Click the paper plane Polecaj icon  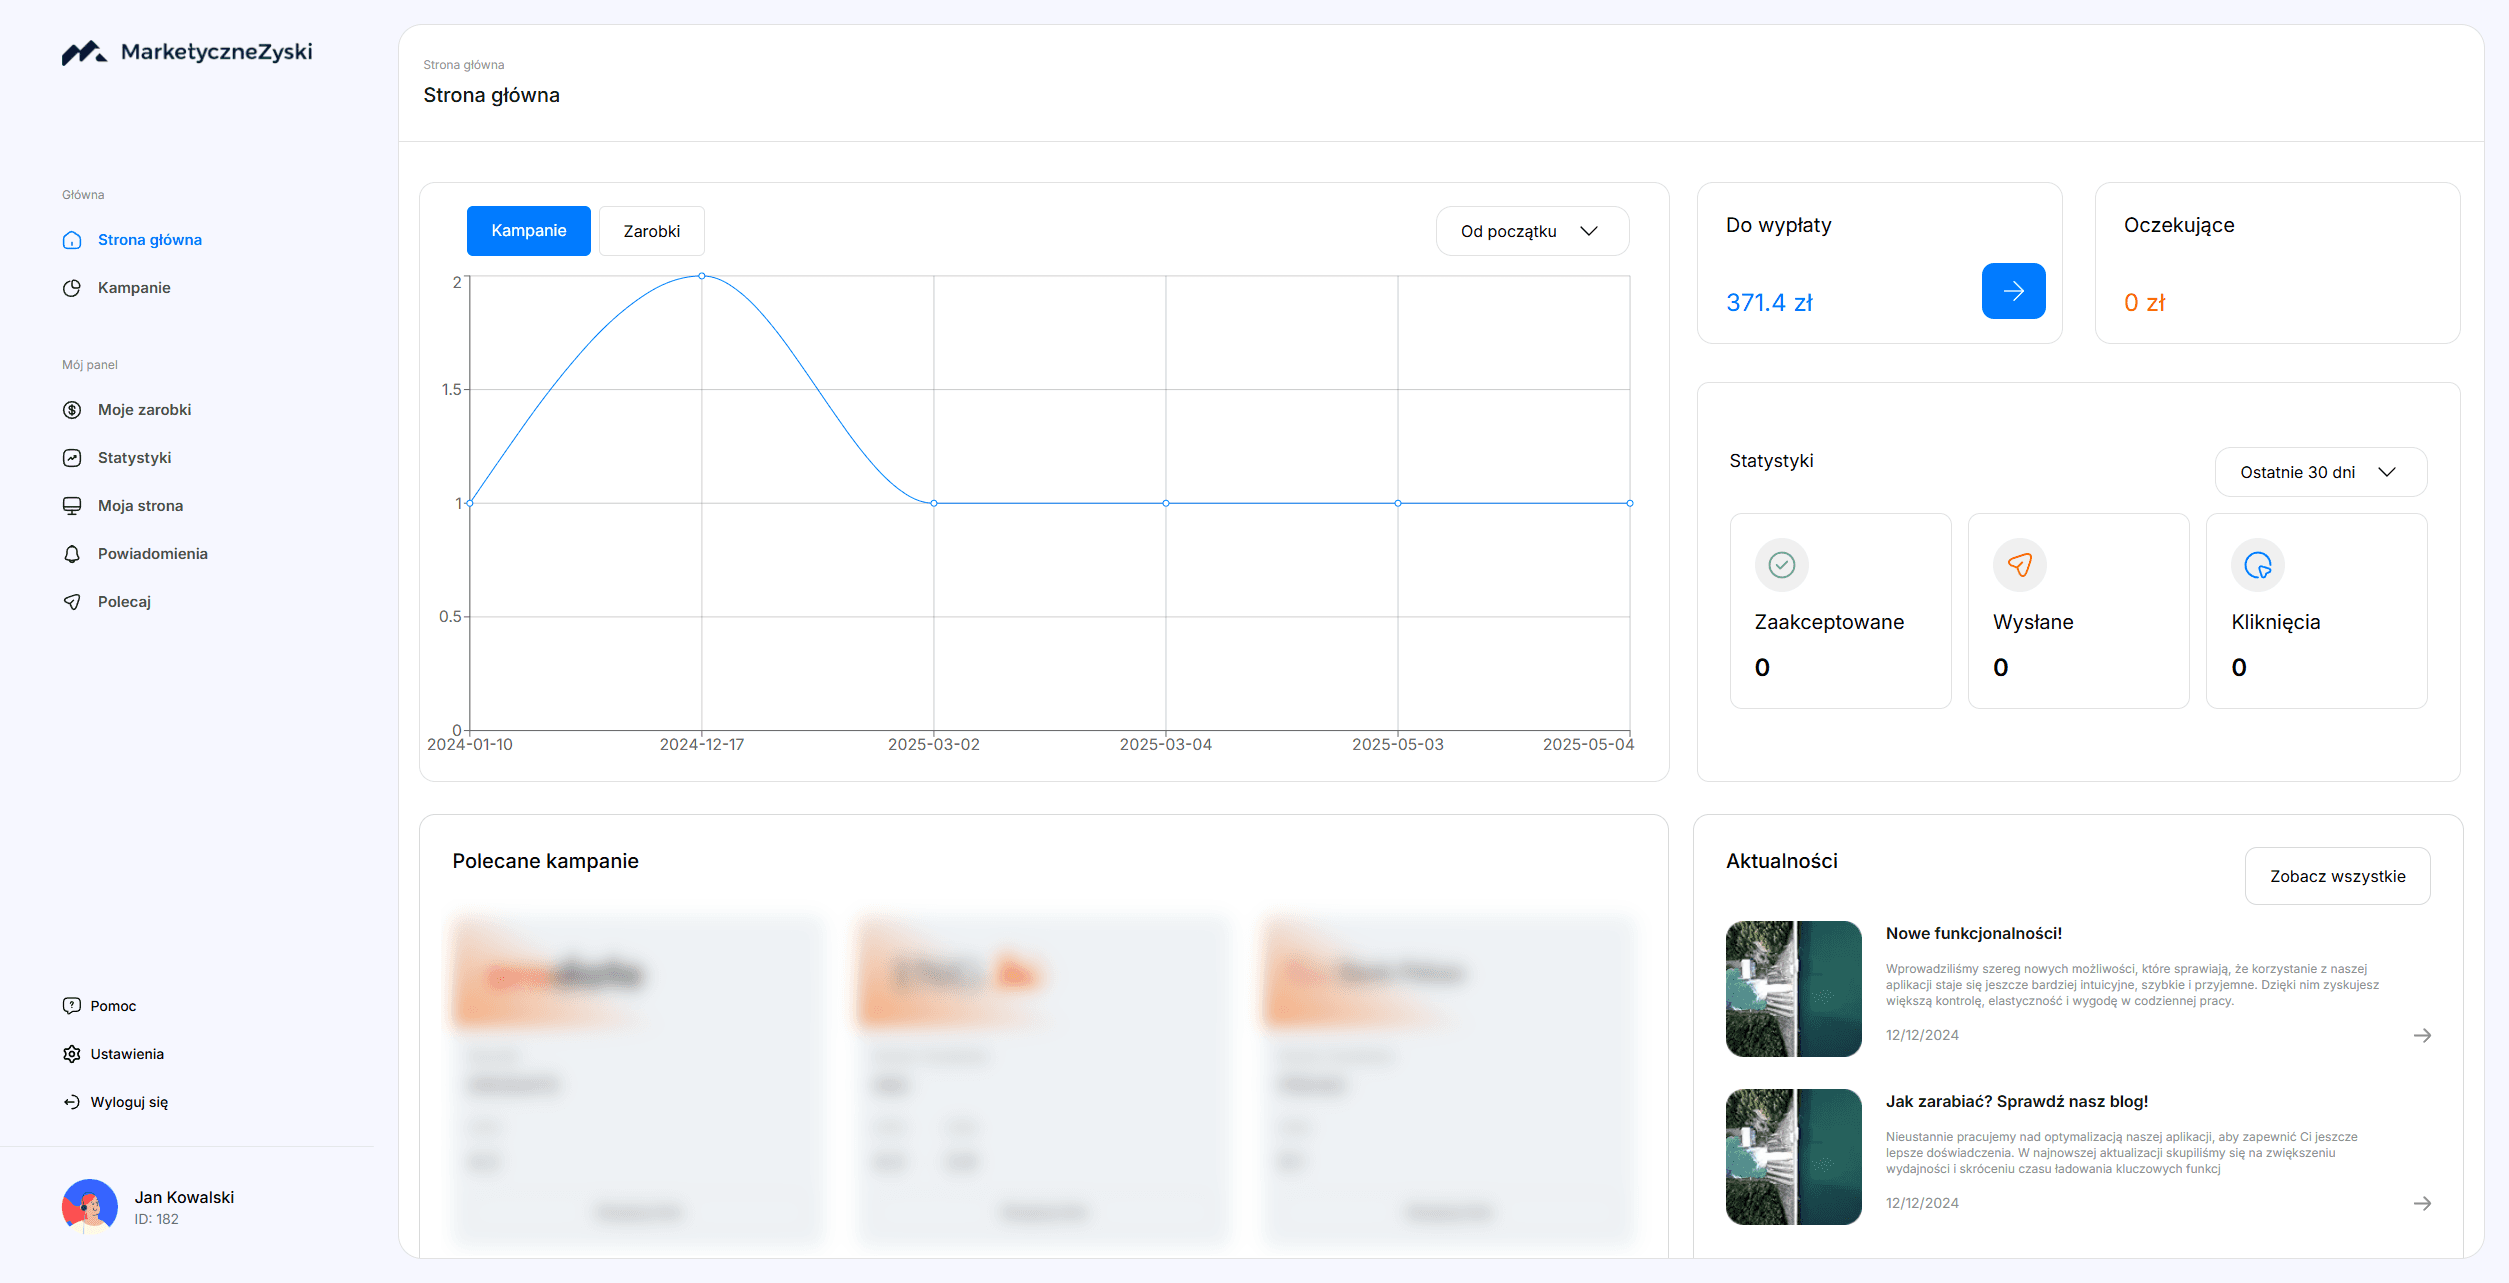pos(72,602)
